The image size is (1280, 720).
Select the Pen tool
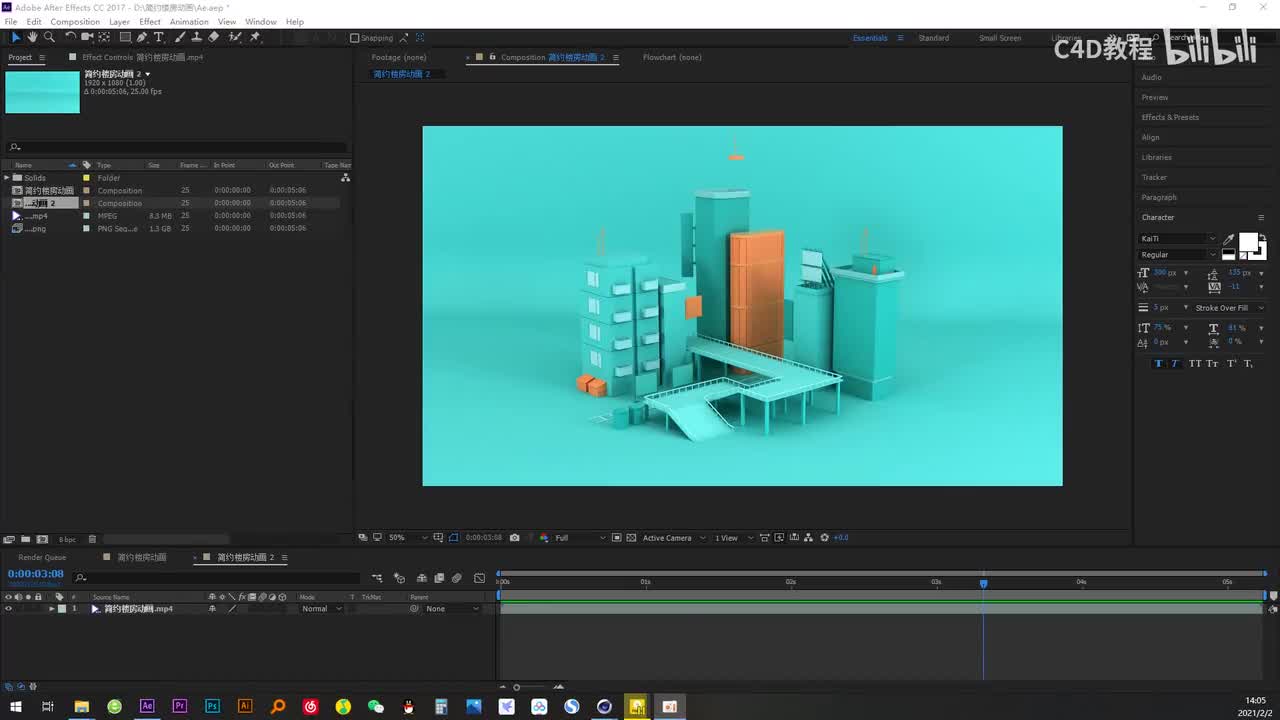point(141,37)
